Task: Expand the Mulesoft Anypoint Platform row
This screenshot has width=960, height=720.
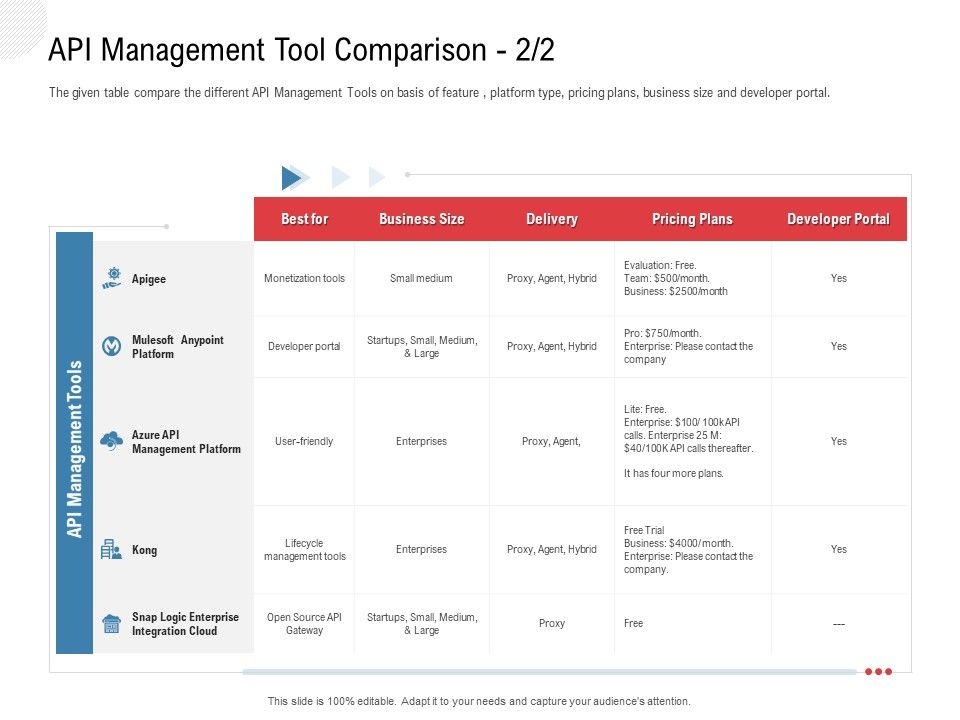Action: (x=180, y=346)
